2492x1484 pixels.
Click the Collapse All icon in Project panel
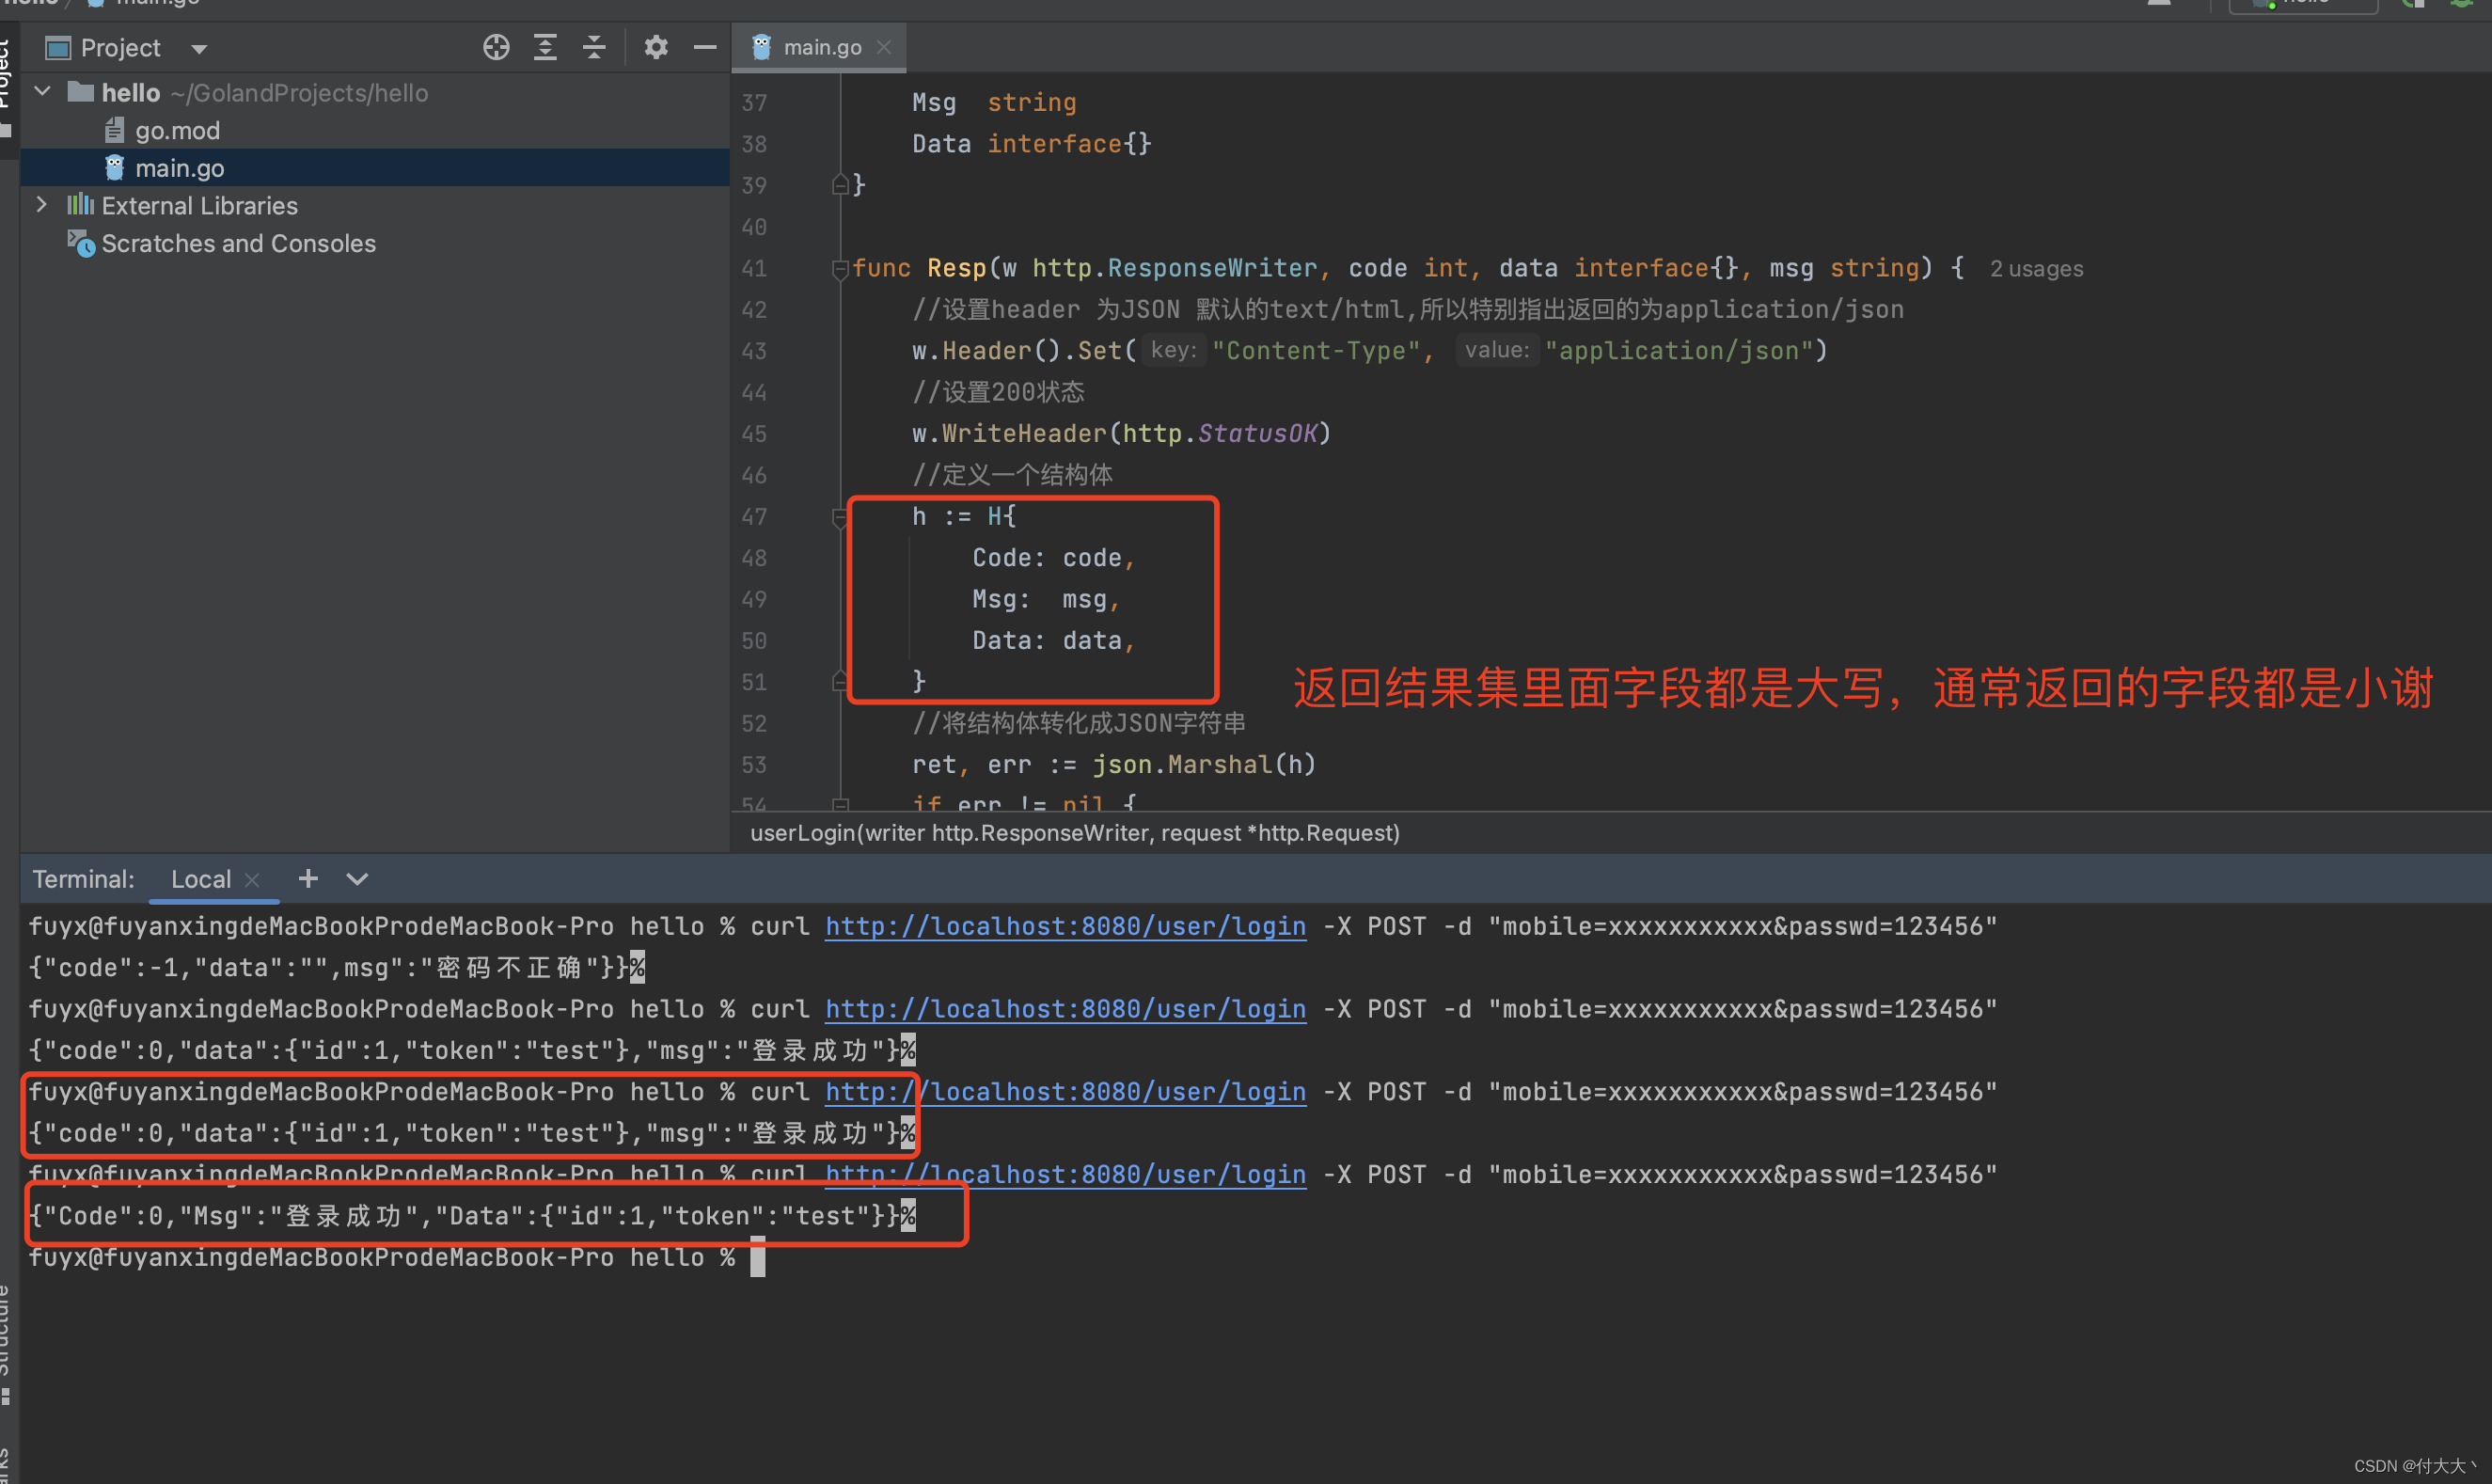[x=594, y=47]
